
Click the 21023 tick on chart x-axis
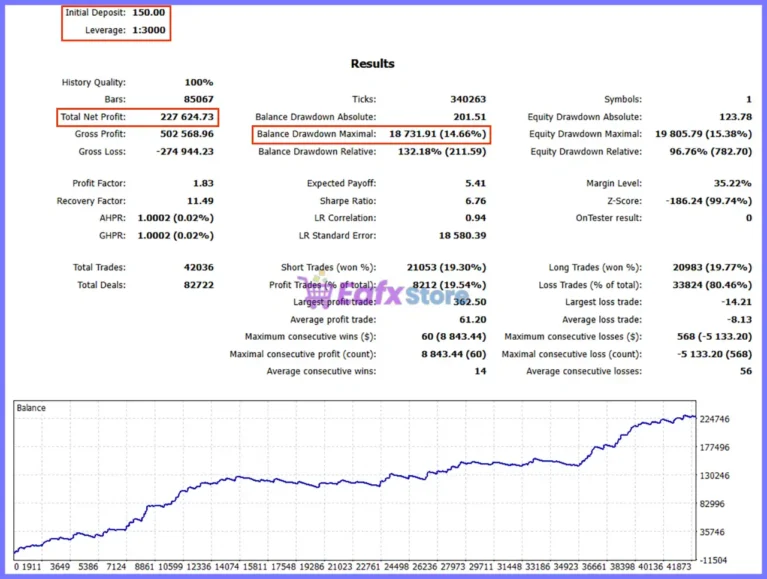coord(339,567)
